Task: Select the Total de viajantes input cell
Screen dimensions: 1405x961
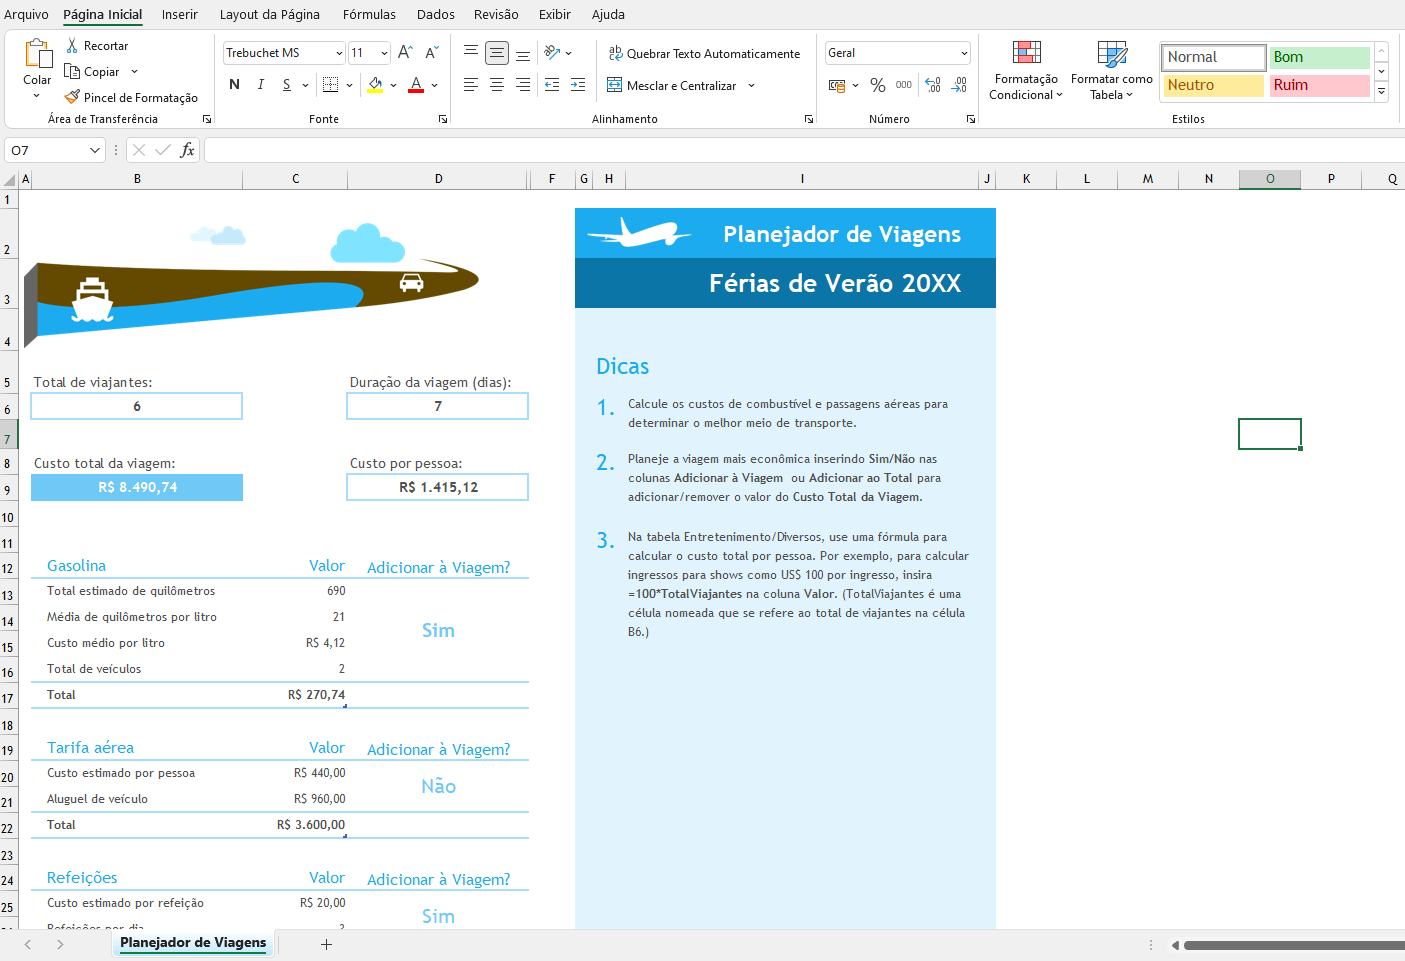Action: [x=137, y=406]
